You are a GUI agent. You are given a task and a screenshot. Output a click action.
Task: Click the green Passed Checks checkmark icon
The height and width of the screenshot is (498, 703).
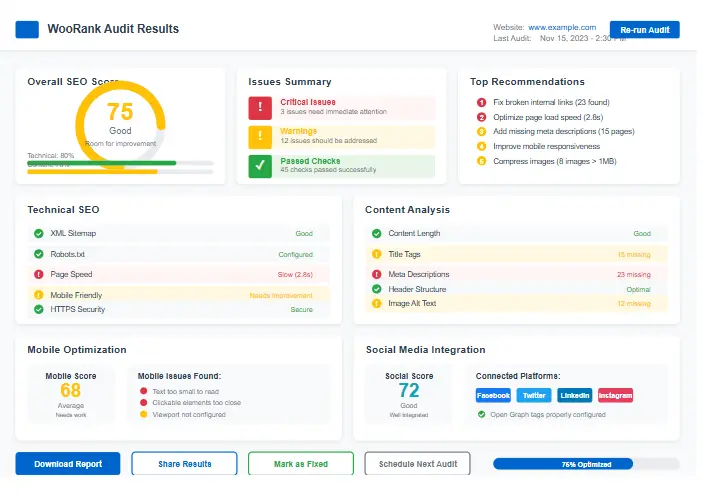pyautogui.click(x=261, y=166)
